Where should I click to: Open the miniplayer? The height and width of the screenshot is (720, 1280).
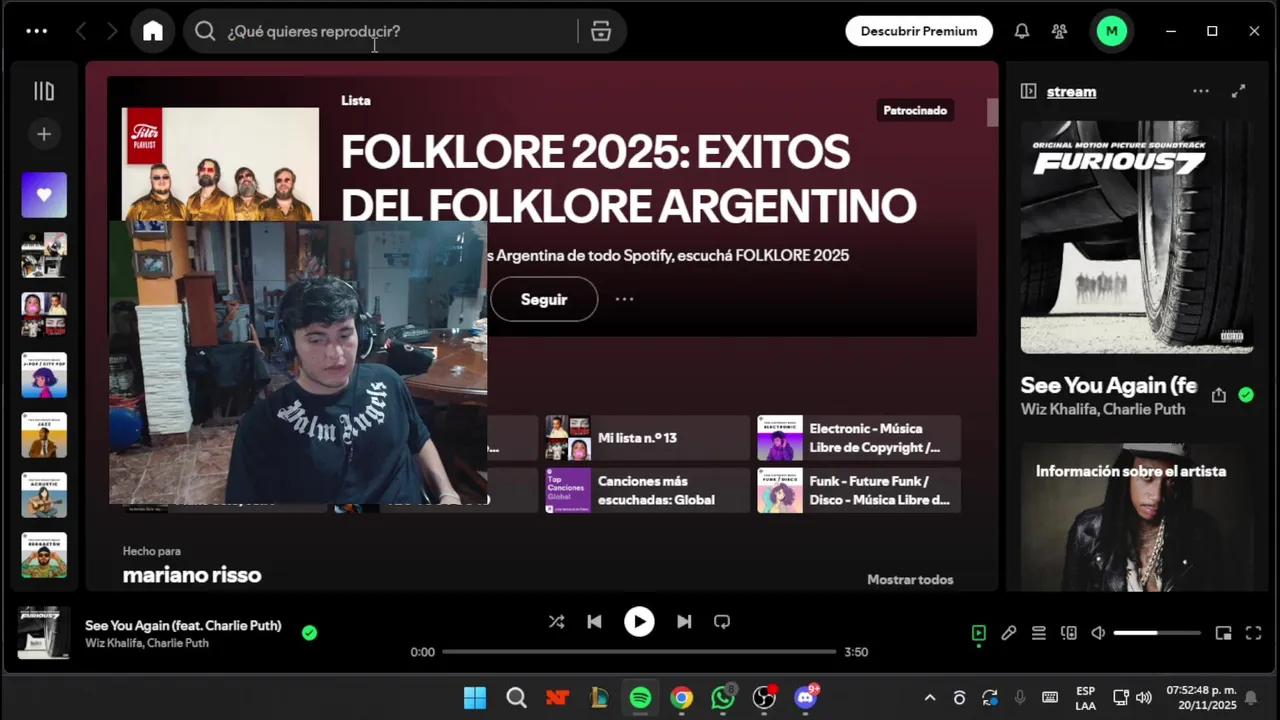click(x=1223, y=633)
